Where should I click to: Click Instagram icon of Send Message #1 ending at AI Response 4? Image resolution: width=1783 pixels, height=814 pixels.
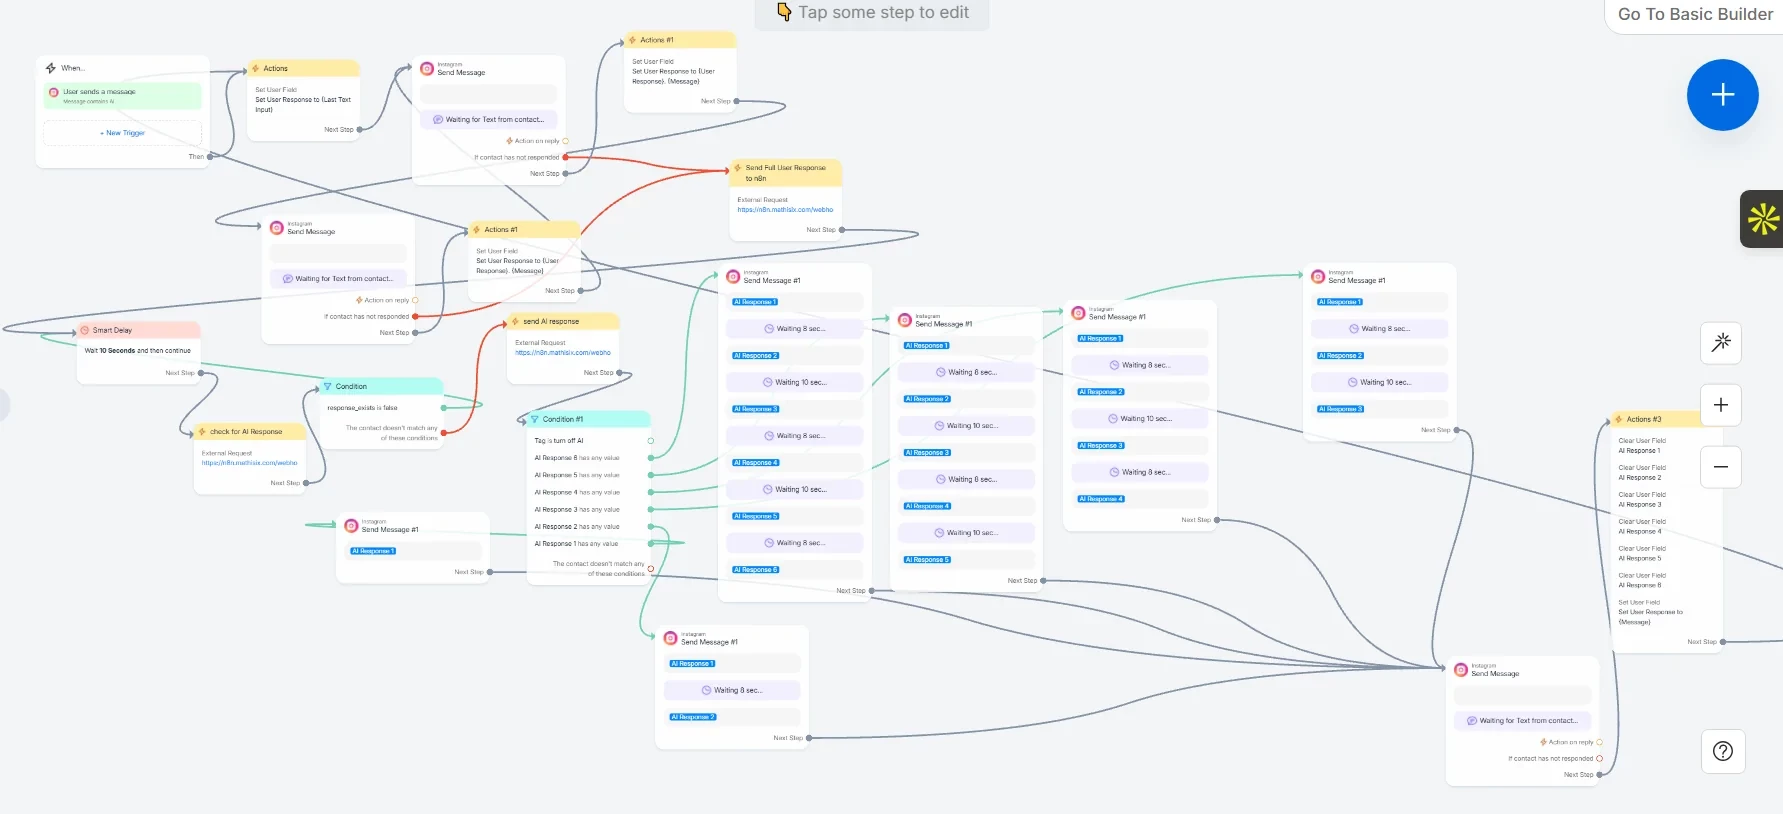click(x=1078, y=313)
